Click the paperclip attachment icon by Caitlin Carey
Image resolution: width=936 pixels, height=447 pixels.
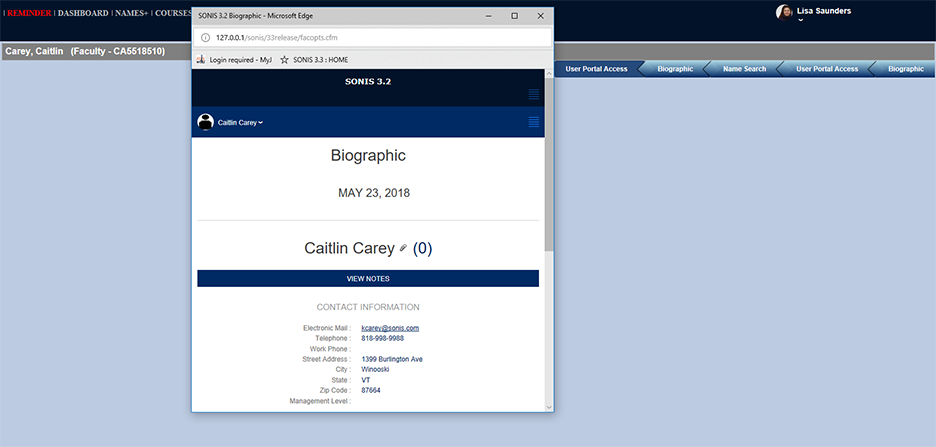tap(403, 248)
